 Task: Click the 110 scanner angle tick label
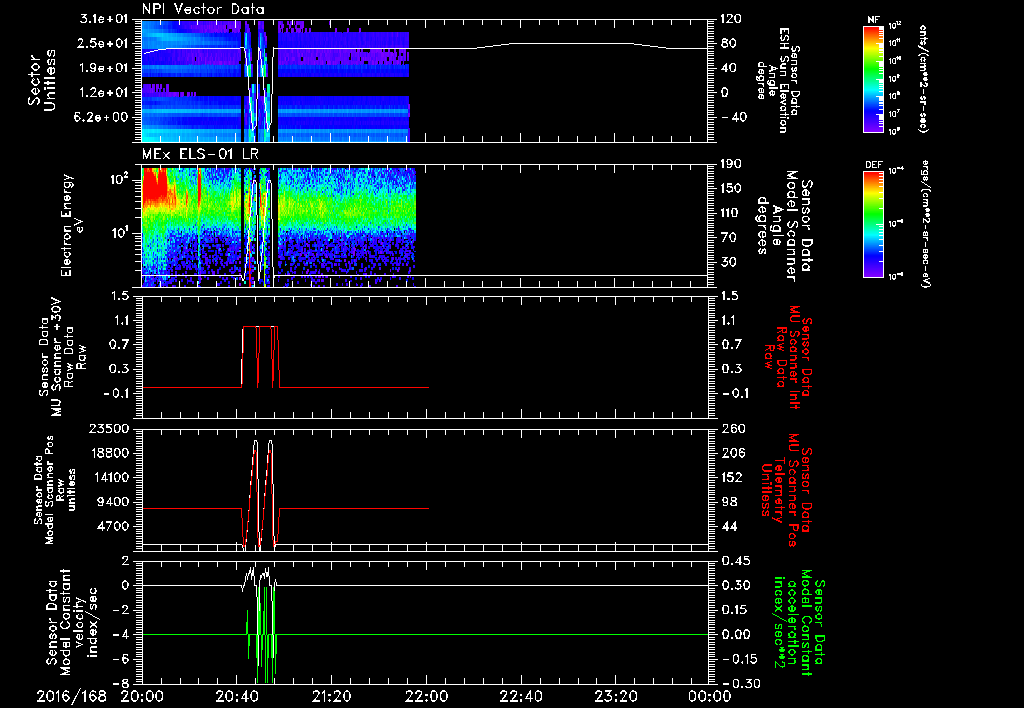[731, 213]
